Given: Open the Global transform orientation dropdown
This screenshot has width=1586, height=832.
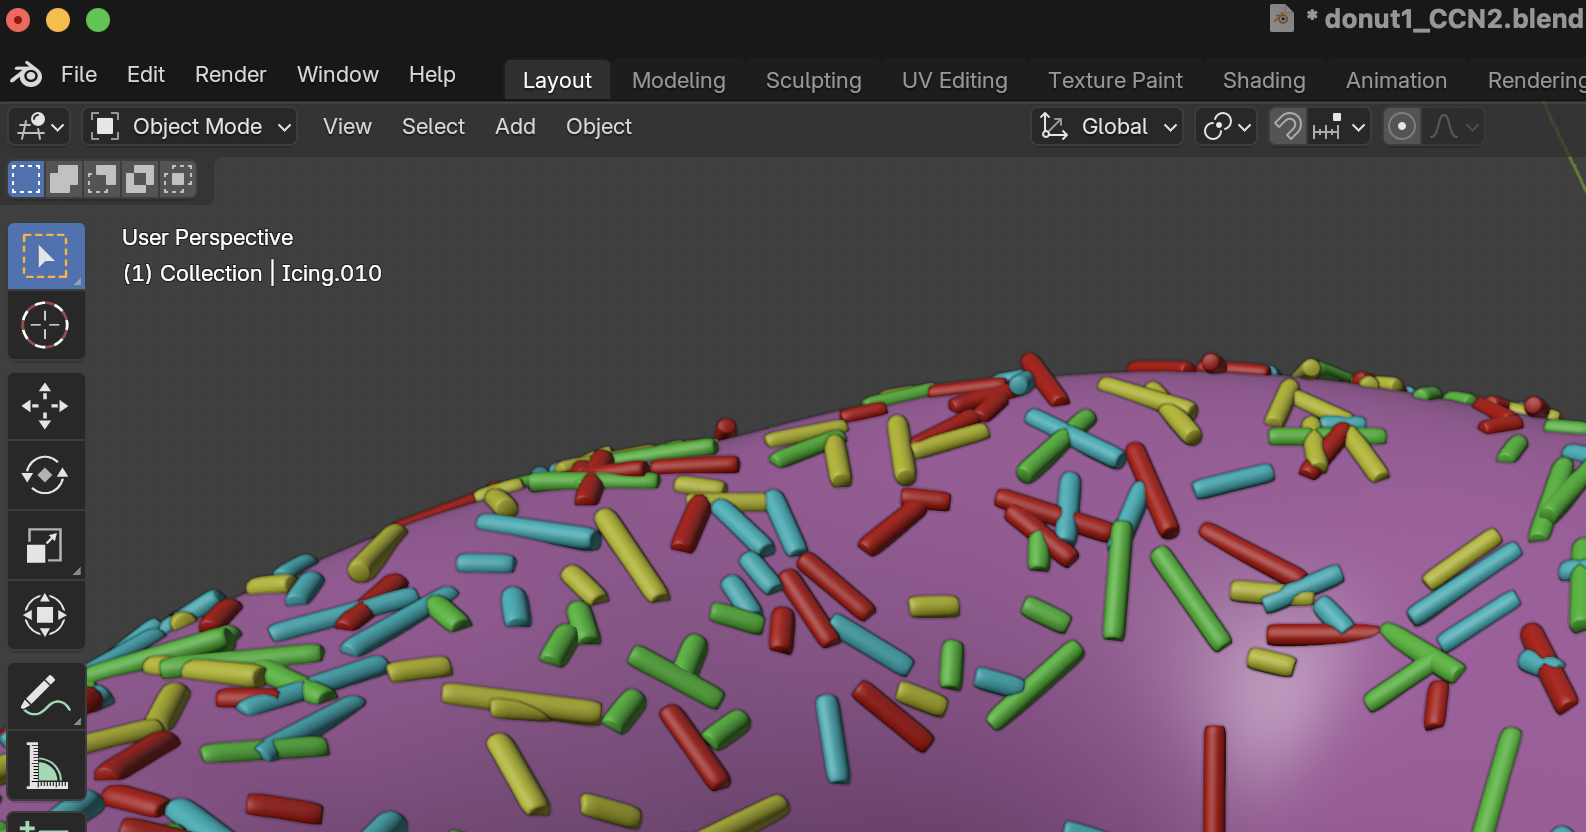Looking at the screenshot, I should 1107,127.
